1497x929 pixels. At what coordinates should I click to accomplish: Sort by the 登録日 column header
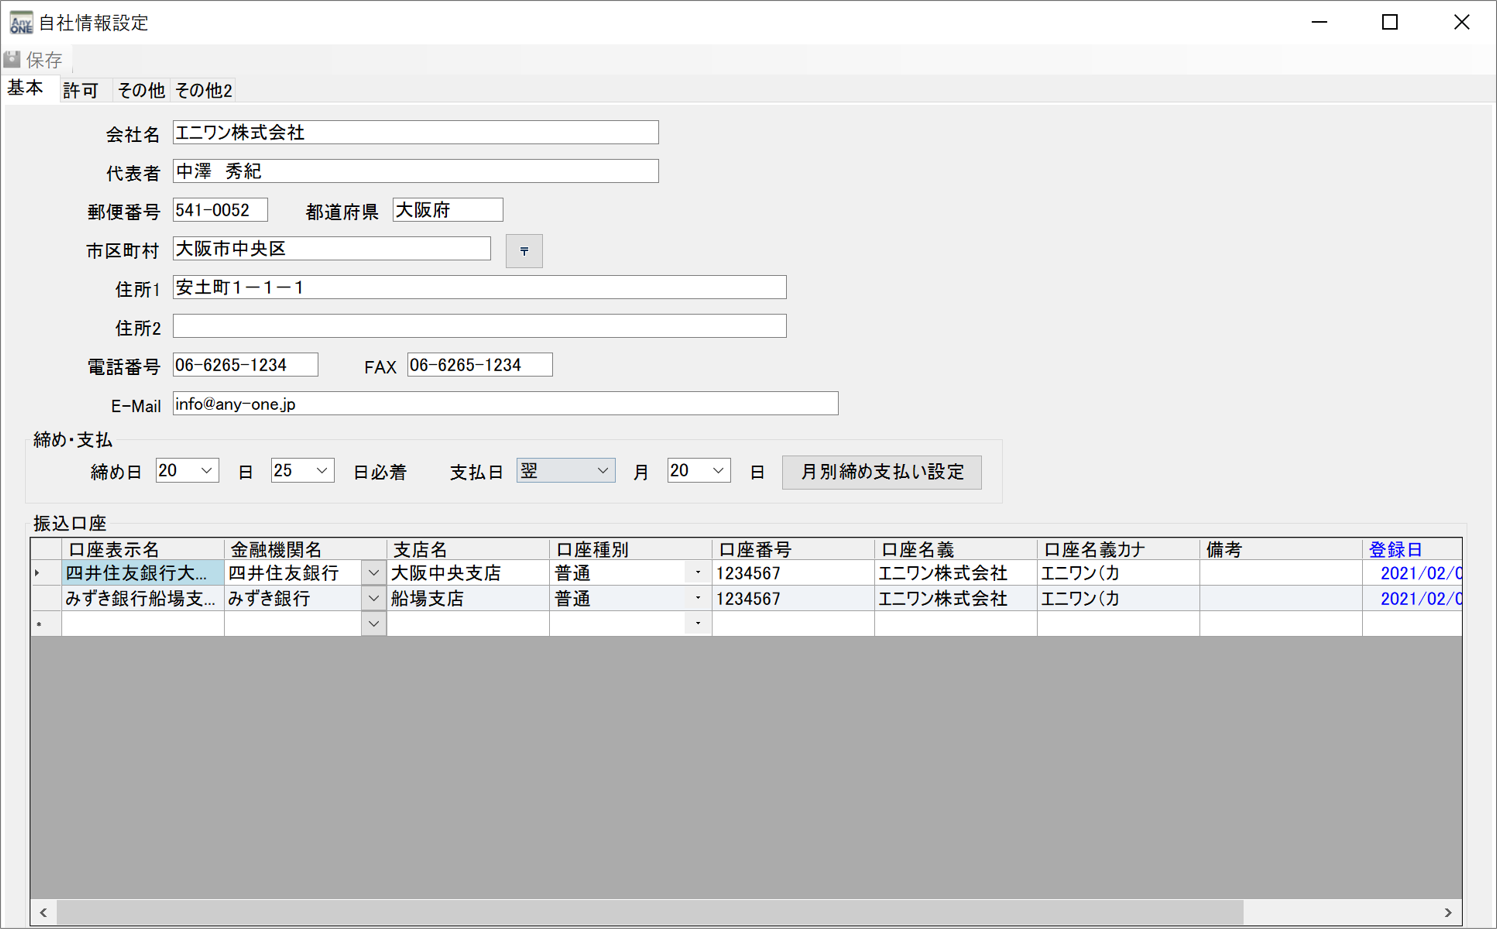(1395, 549)
